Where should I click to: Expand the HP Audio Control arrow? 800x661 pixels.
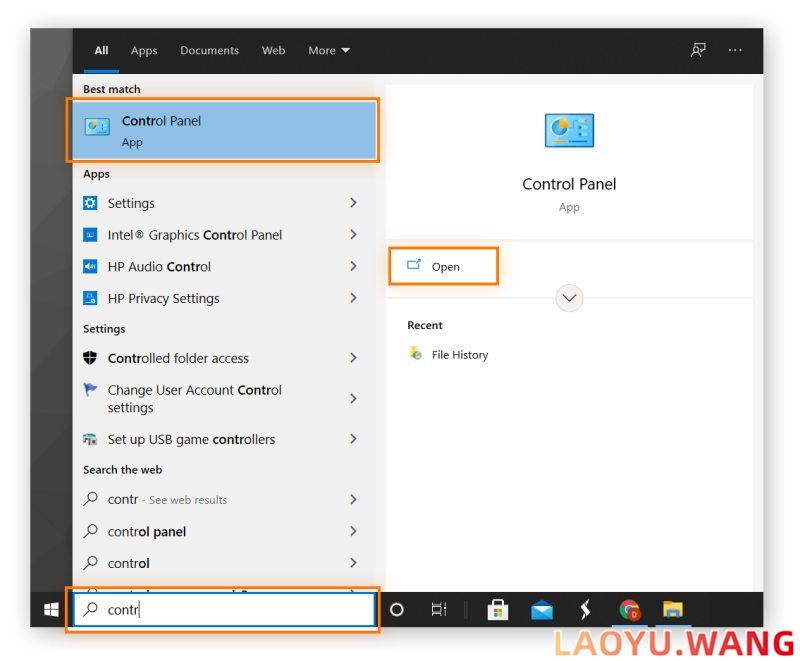(x=353, y=266)
